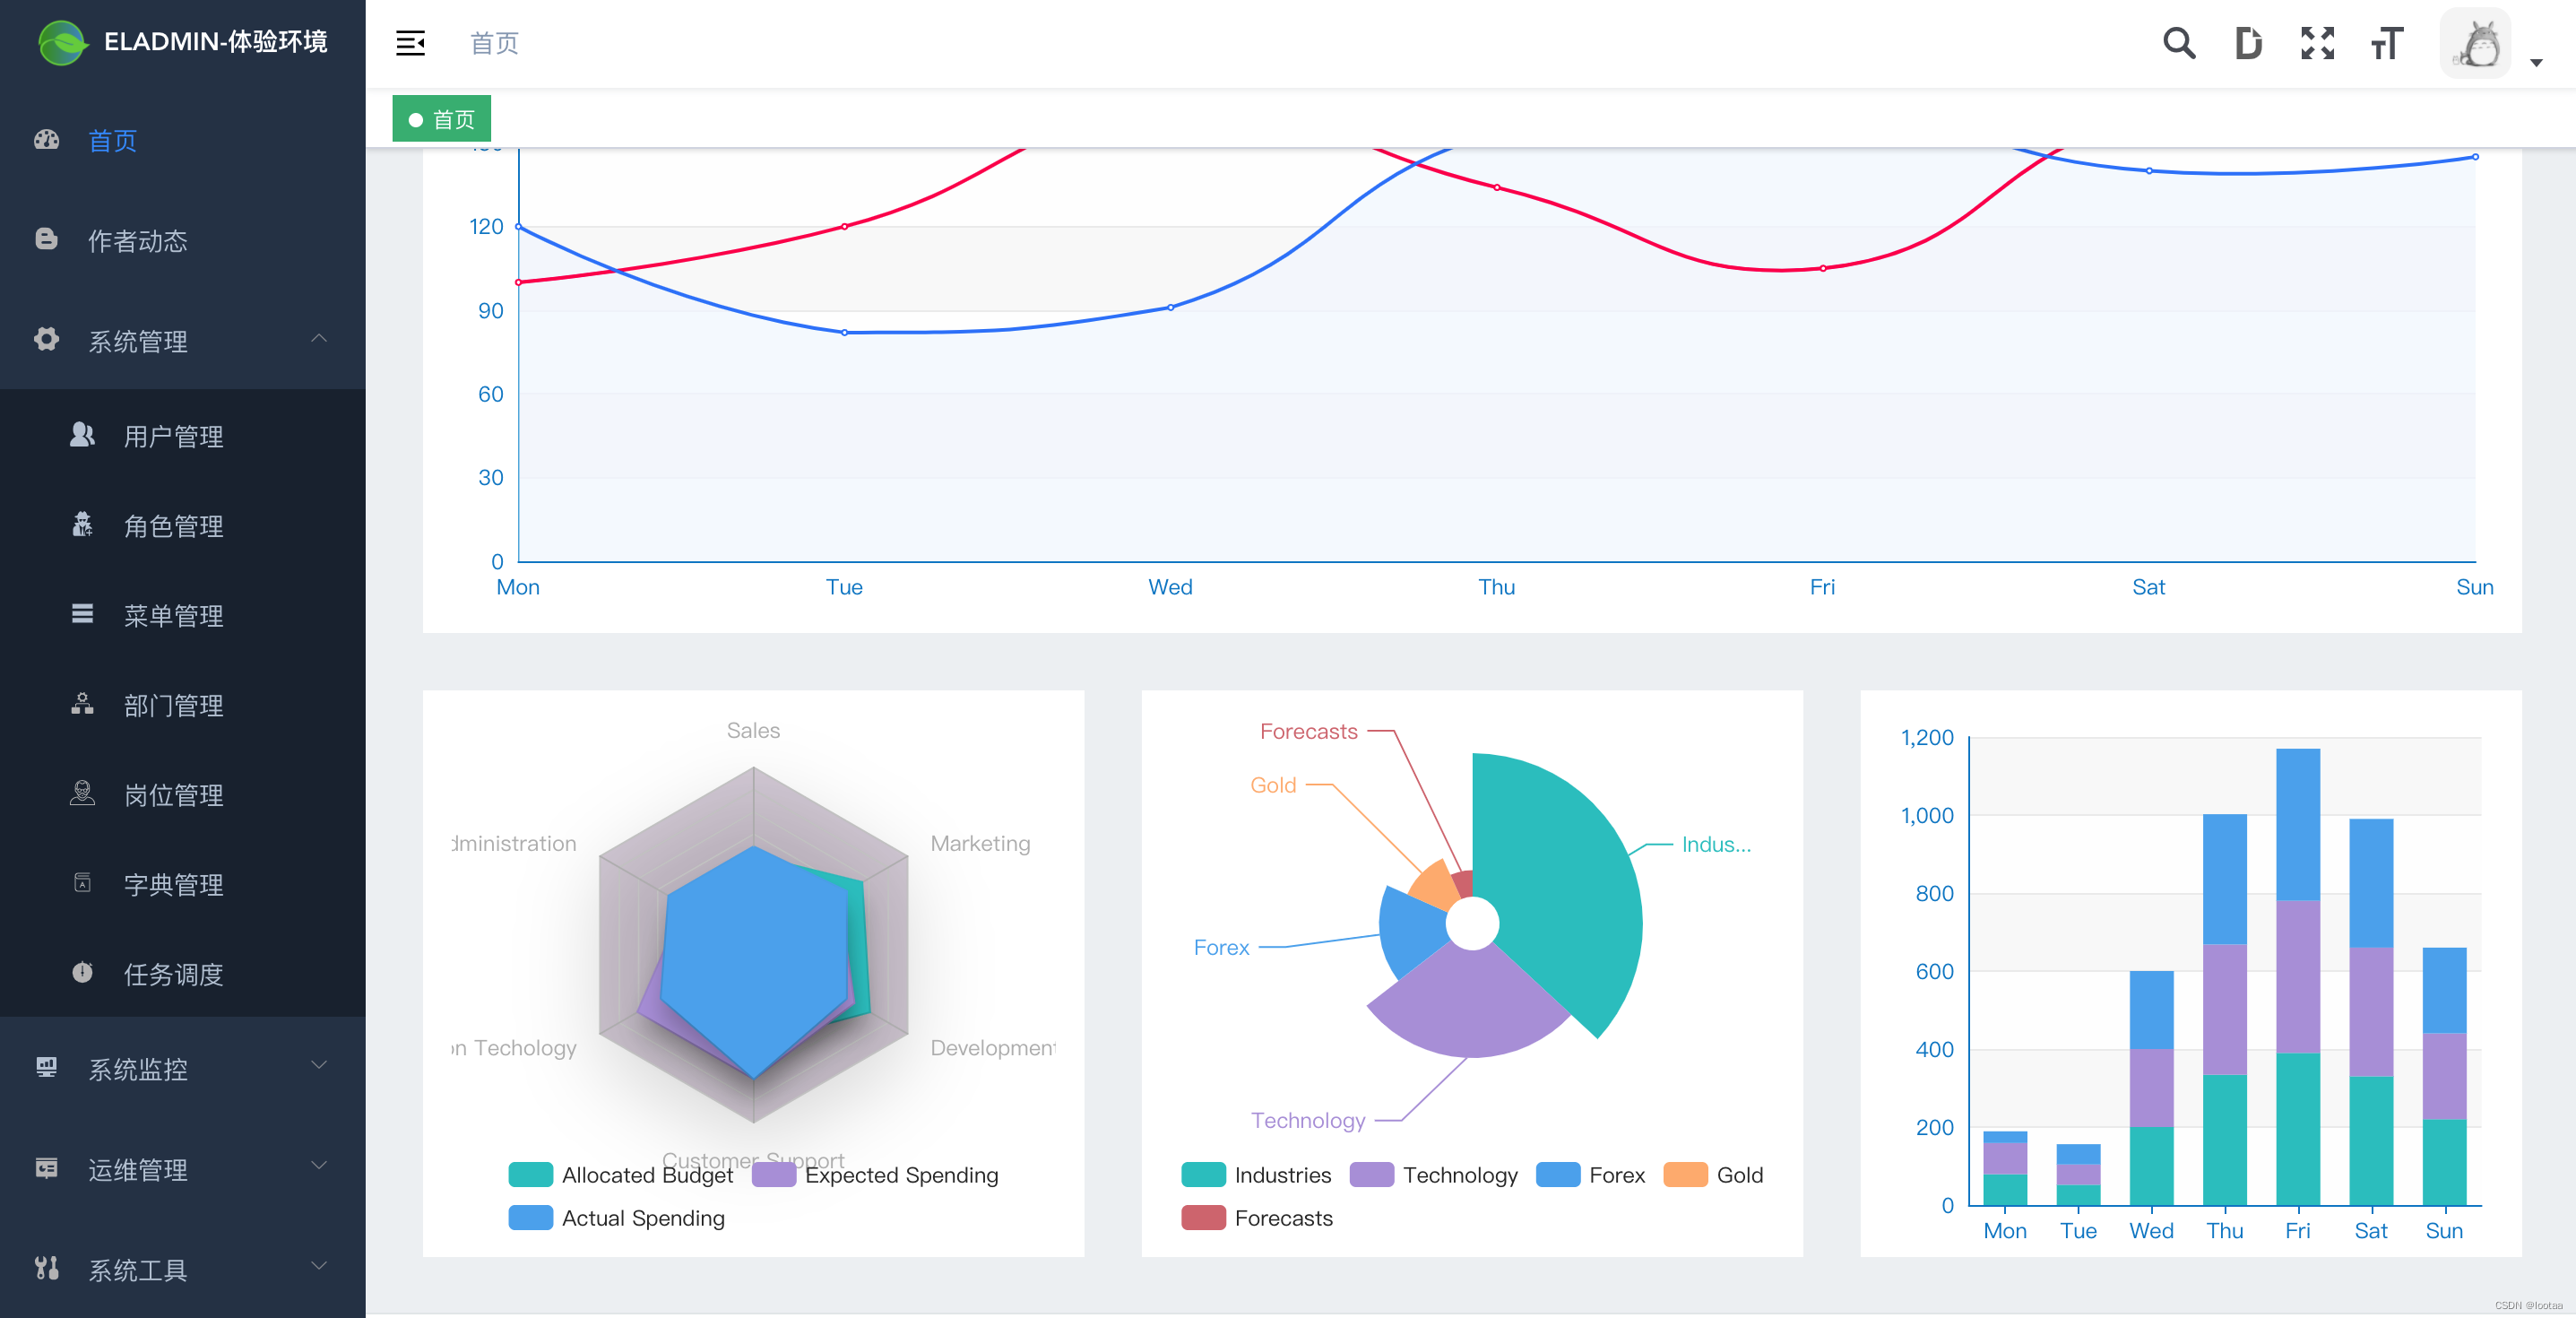Open the 角色管理 menu item
The image size is (2576, 1318).
(172, 525)
